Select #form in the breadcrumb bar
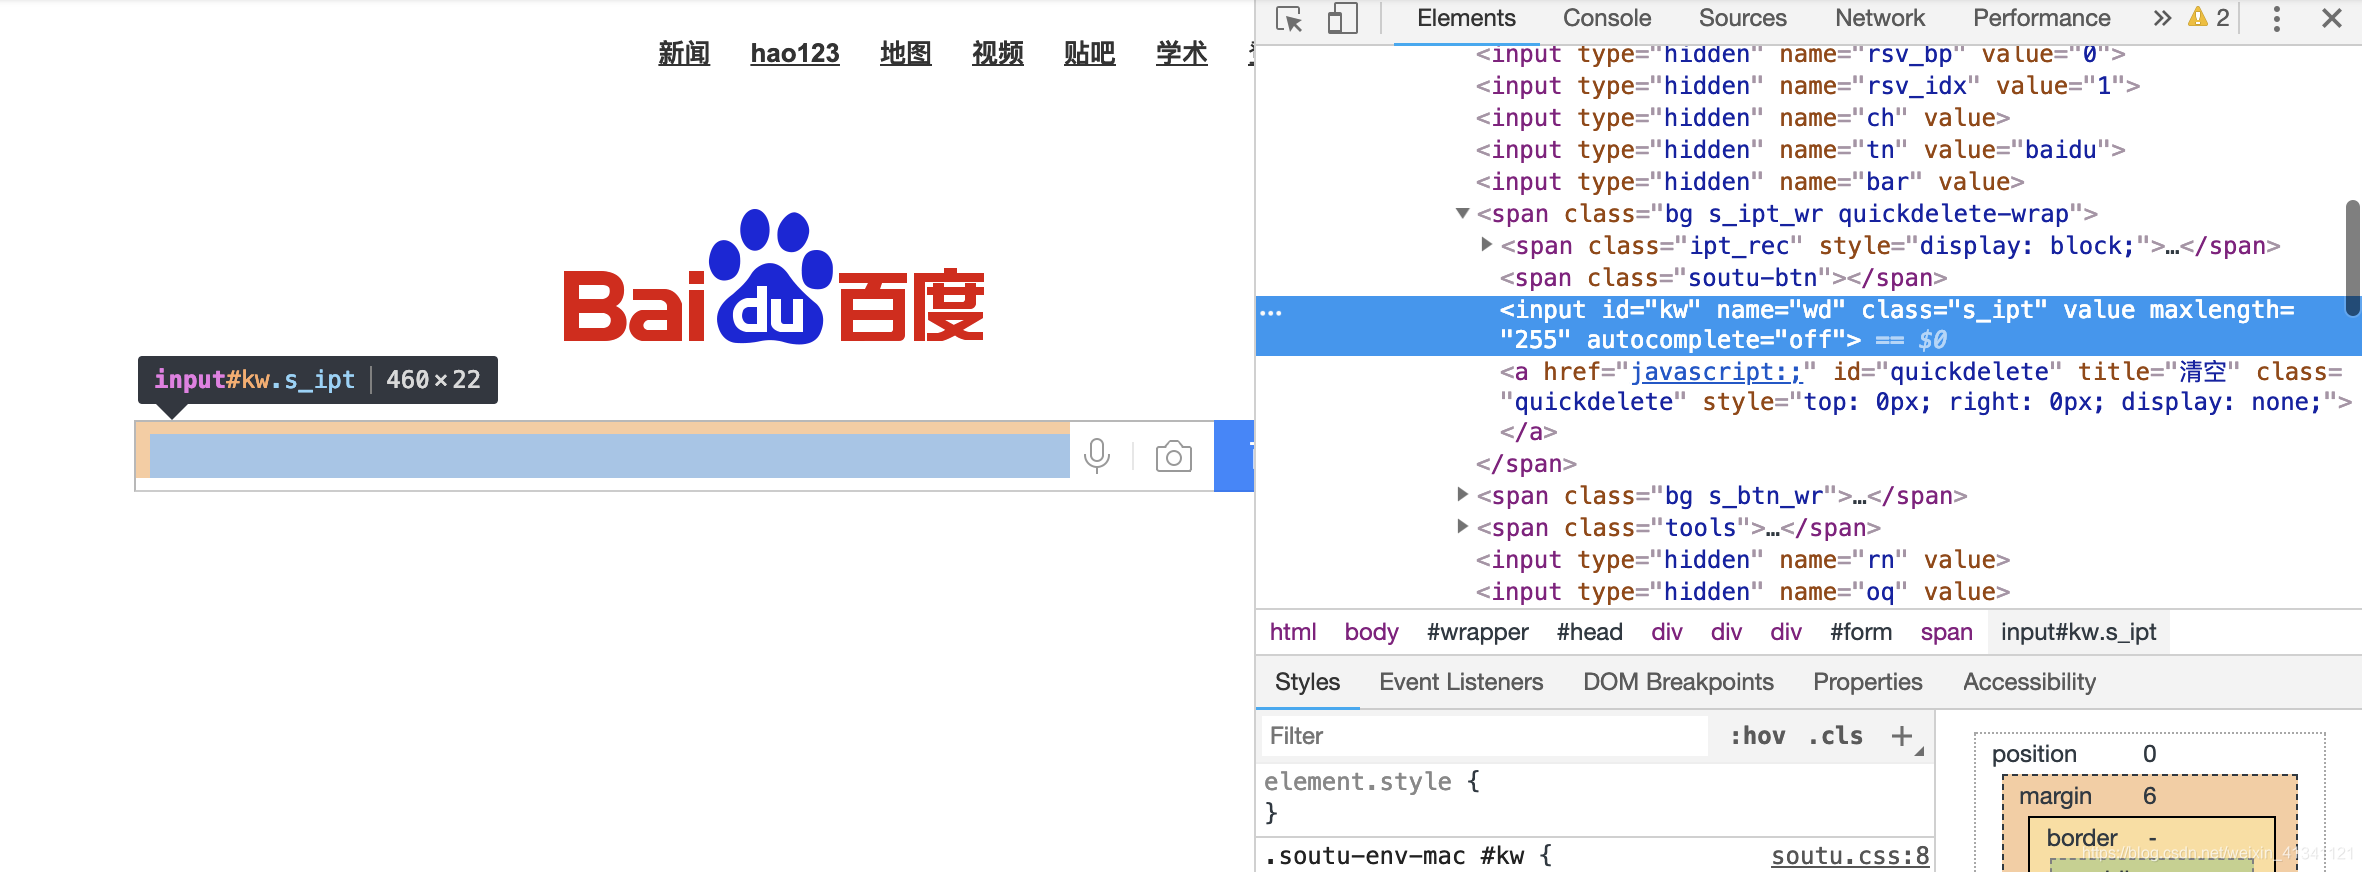 [1861, 632]
